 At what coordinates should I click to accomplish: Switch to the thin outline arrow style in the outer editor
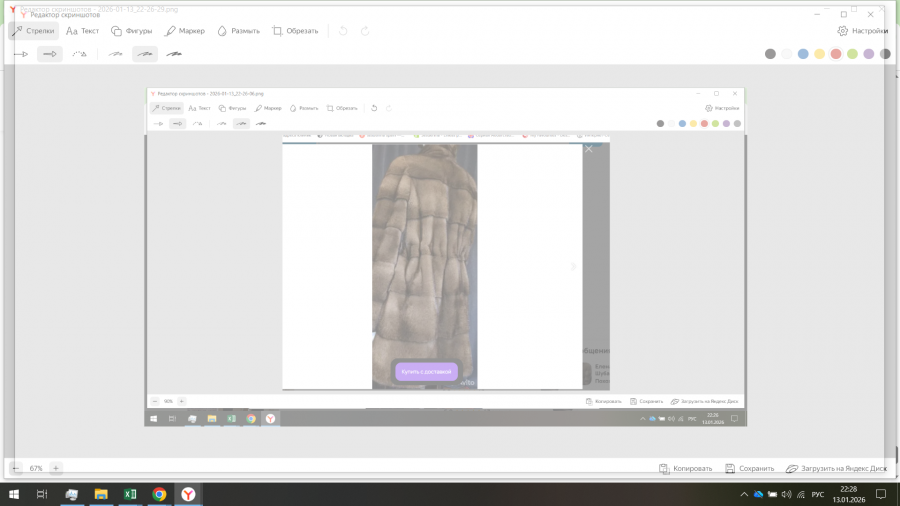[x=20, y=54]
